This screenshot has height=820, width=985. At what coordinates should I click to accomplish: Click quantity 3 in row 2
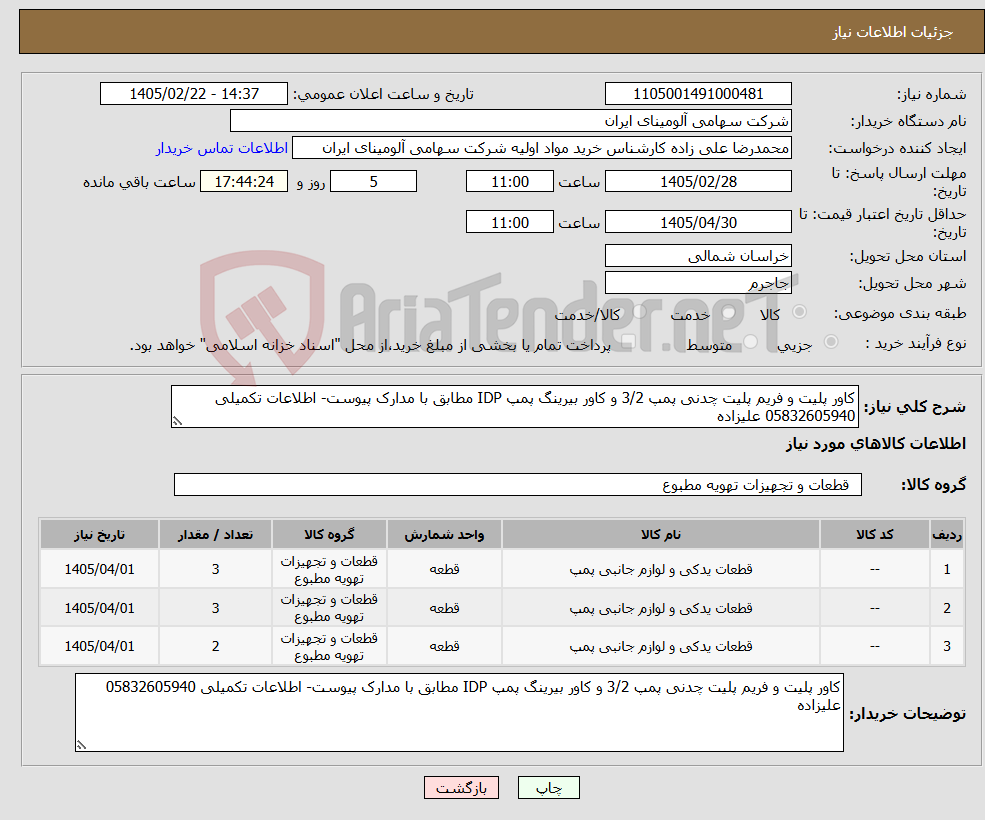click(x=215, y=608)
